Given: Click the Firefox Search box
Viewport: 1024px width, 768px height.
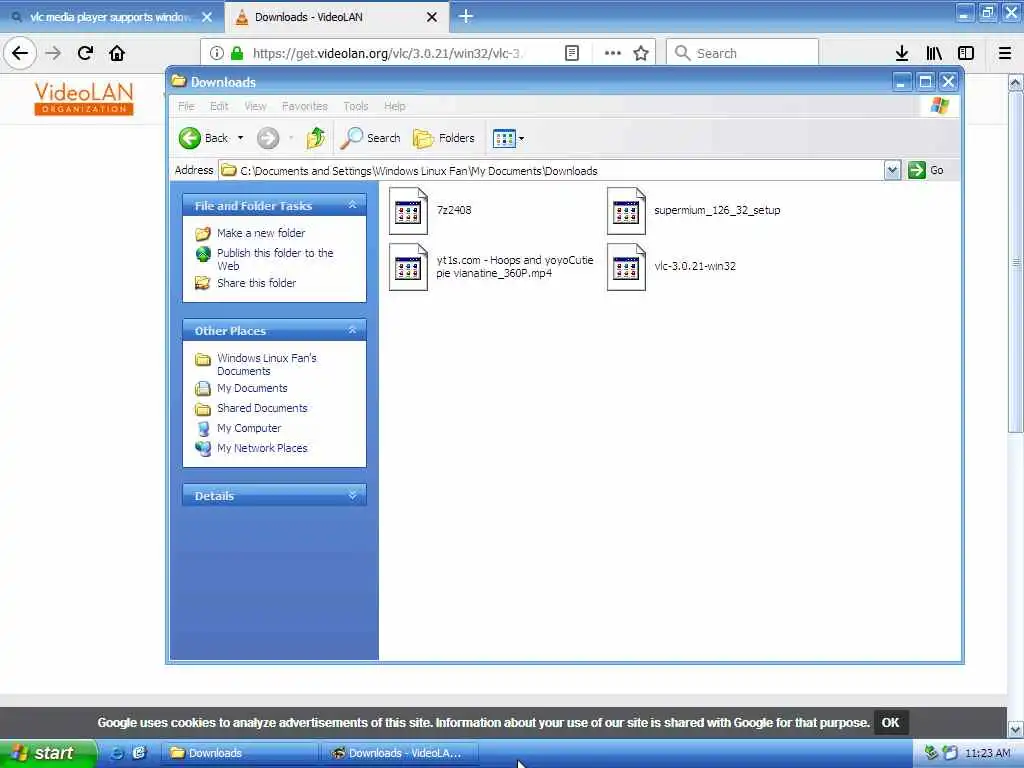Looking at the screenshot, I should [x=743, y=53].
